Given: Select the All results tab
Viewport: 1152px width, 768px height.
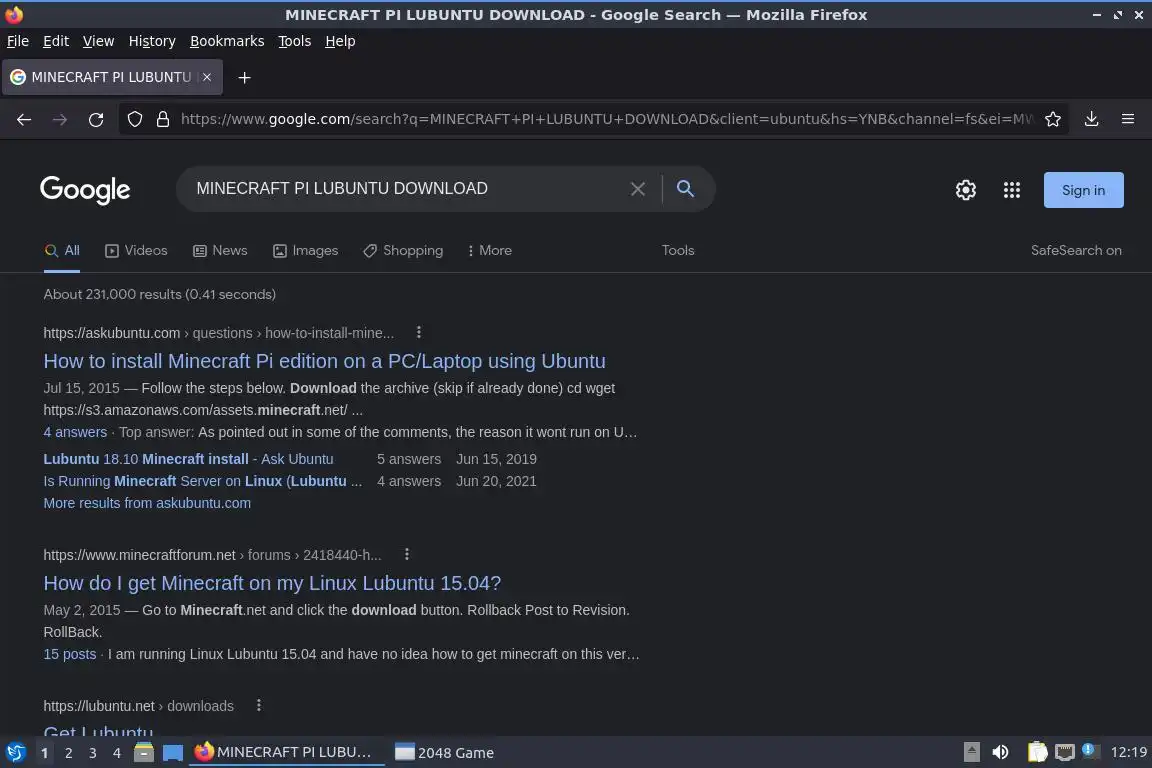Looking at the screenshot, I should coord(62,251).
